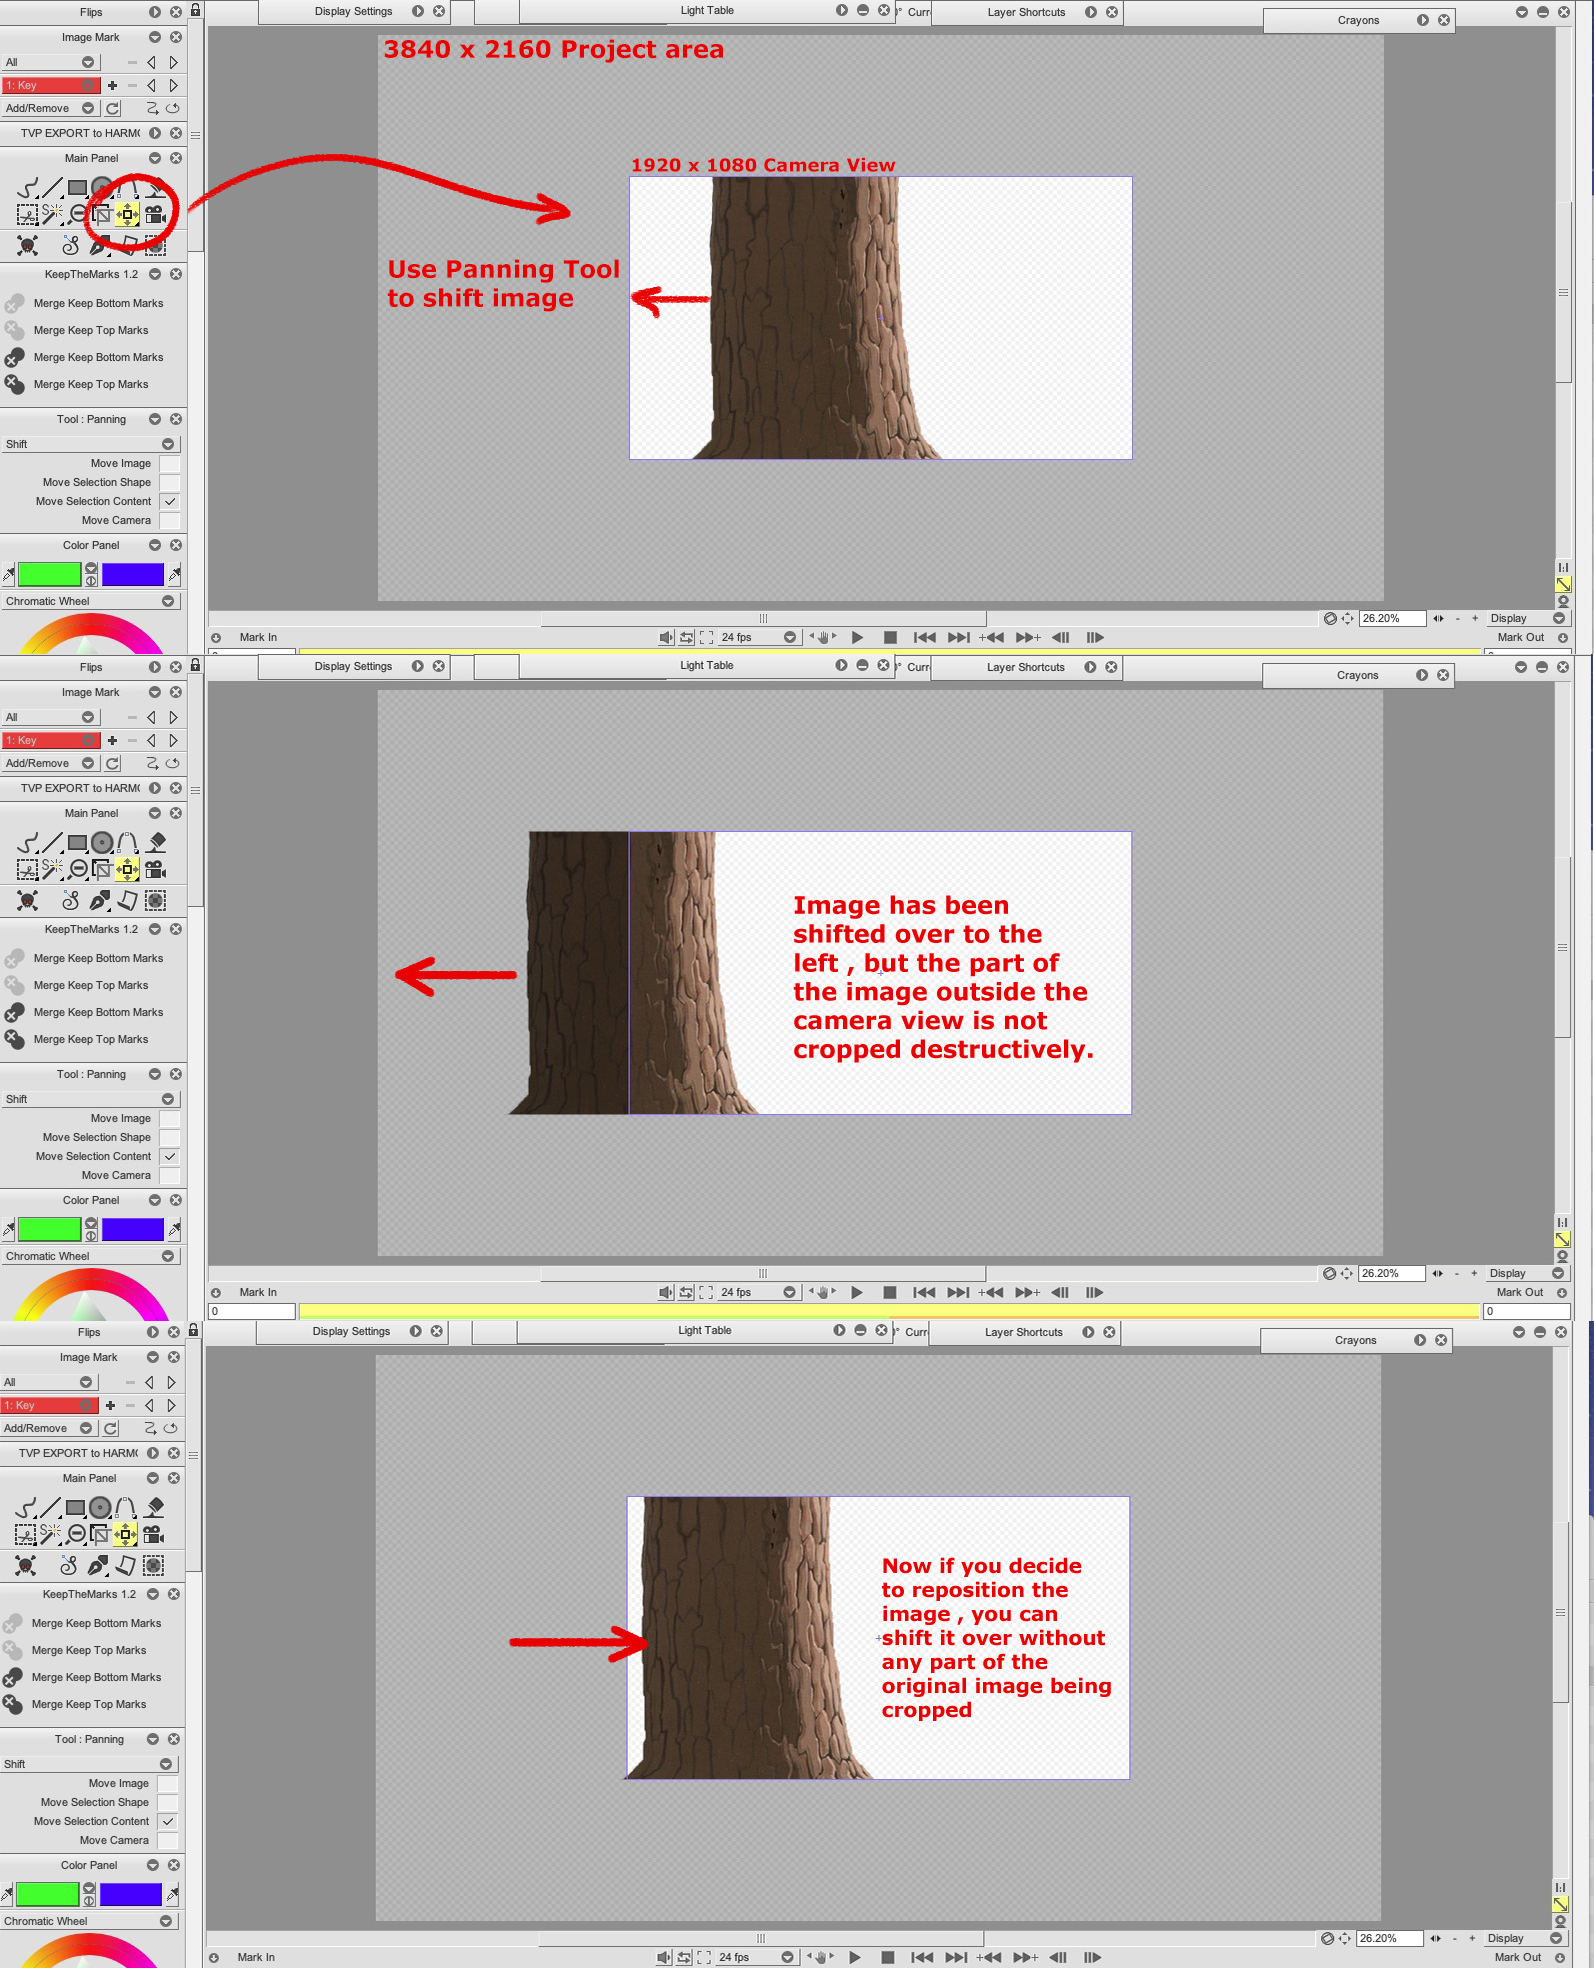
Task: Collapse the Main Panel in top screenshot
Action: 155,158
